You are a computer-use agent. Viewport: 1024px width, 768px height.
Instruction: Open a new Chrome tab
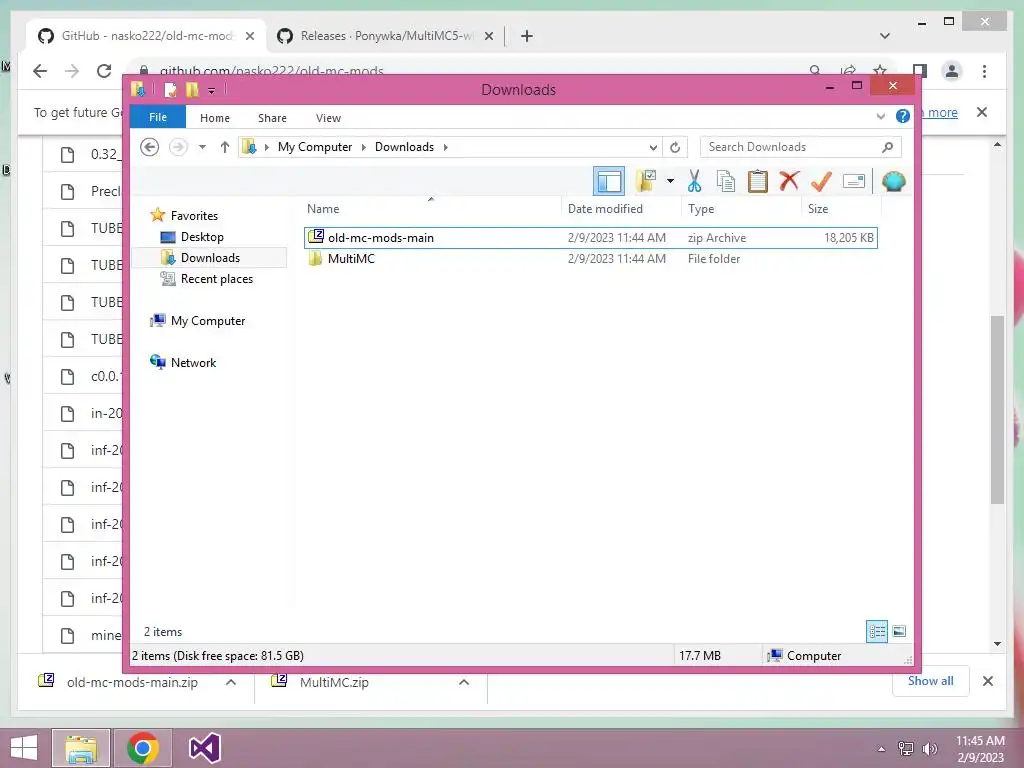coord(527,36)
